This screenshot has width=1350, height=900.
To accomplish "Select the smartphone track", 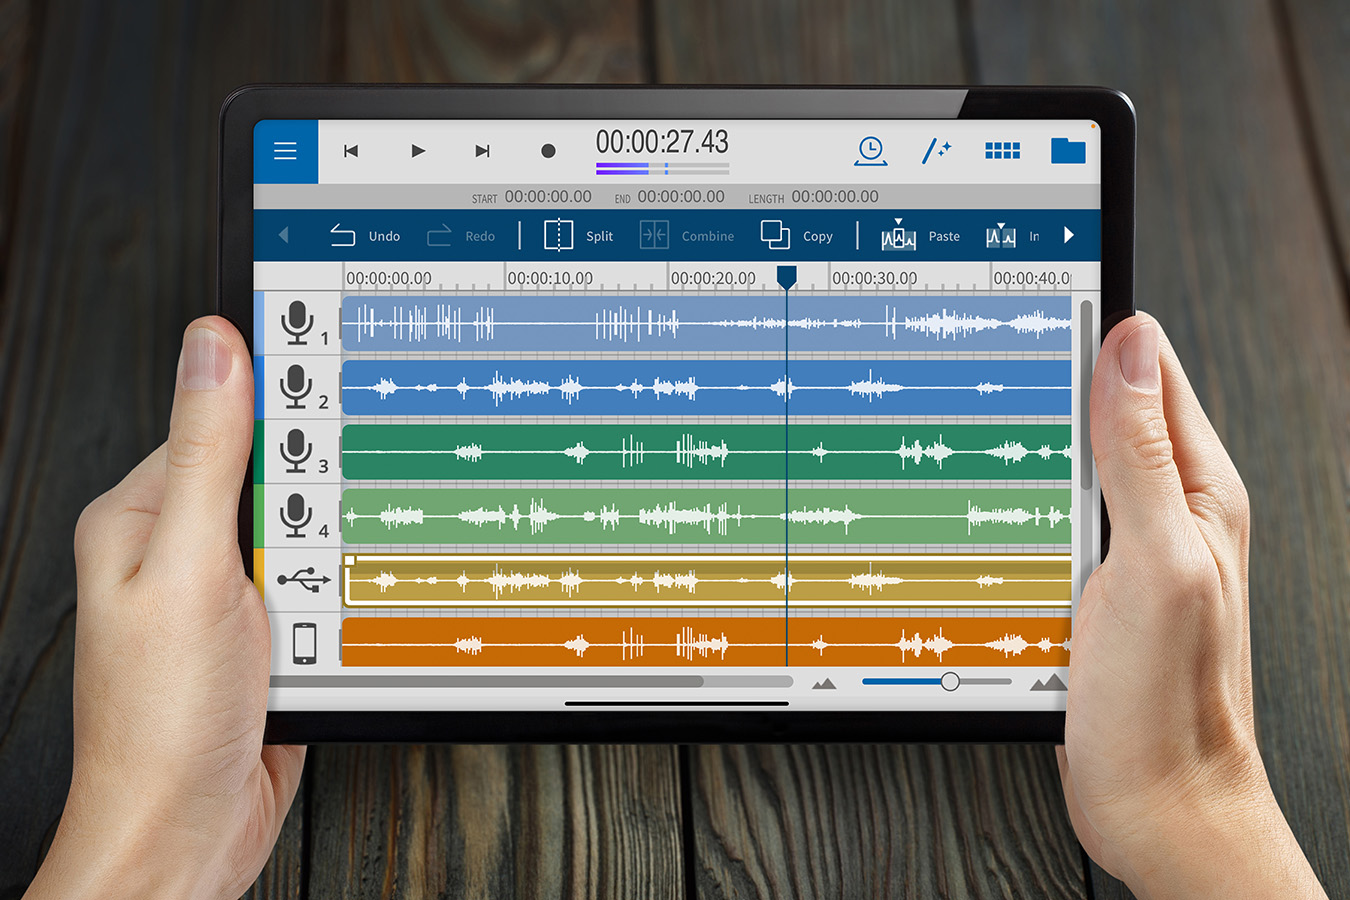I will tap(304, 643).
